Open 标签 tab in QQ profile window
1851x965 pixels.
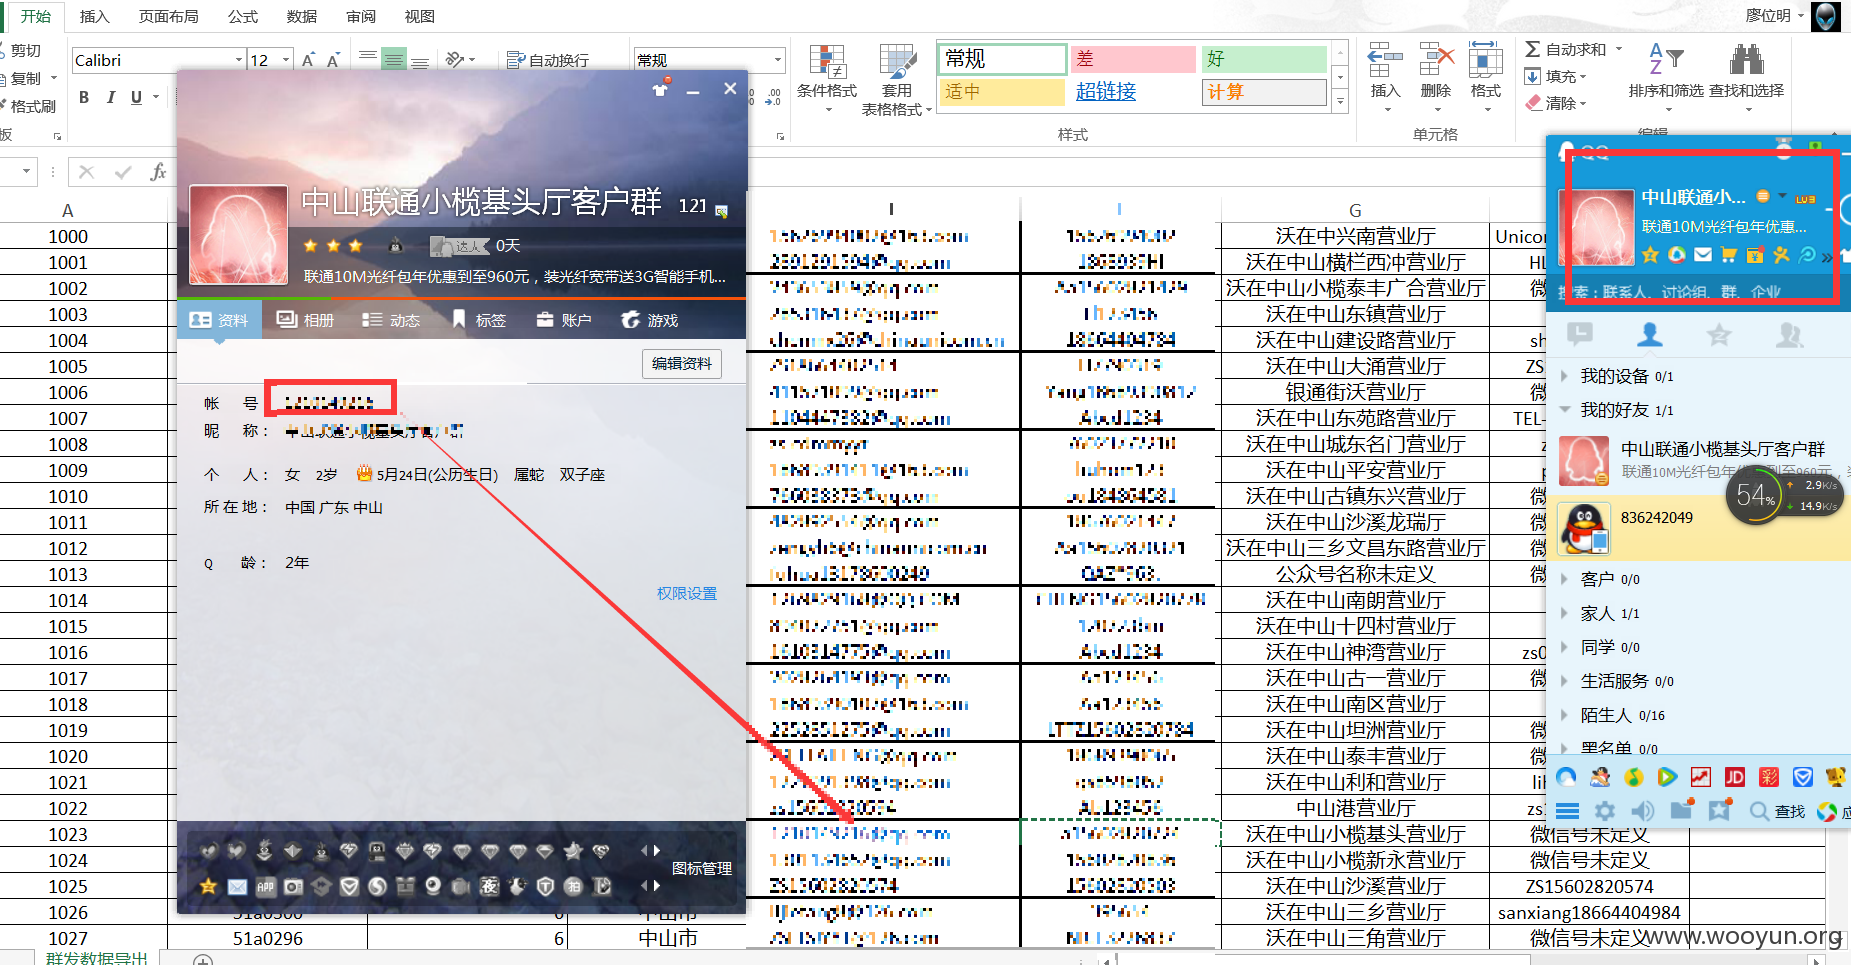479,320
